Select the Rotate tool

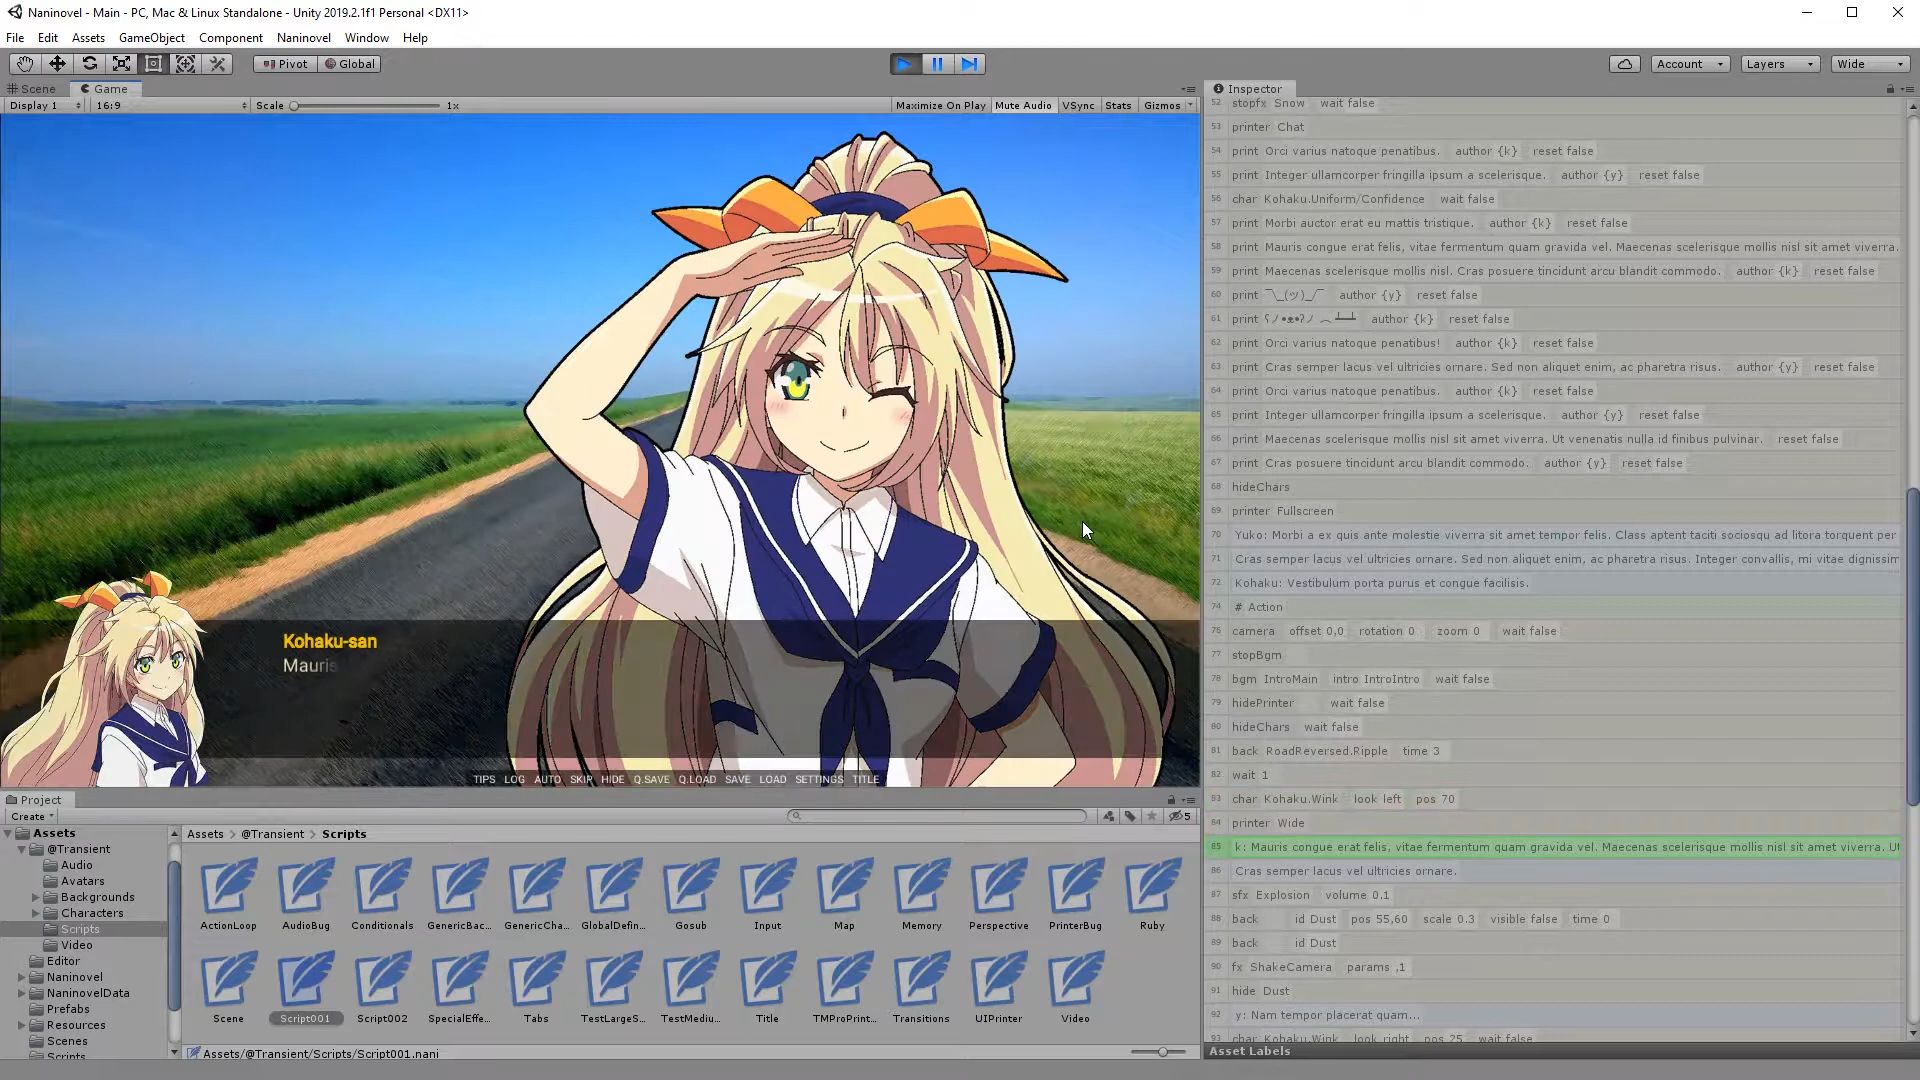89,64
